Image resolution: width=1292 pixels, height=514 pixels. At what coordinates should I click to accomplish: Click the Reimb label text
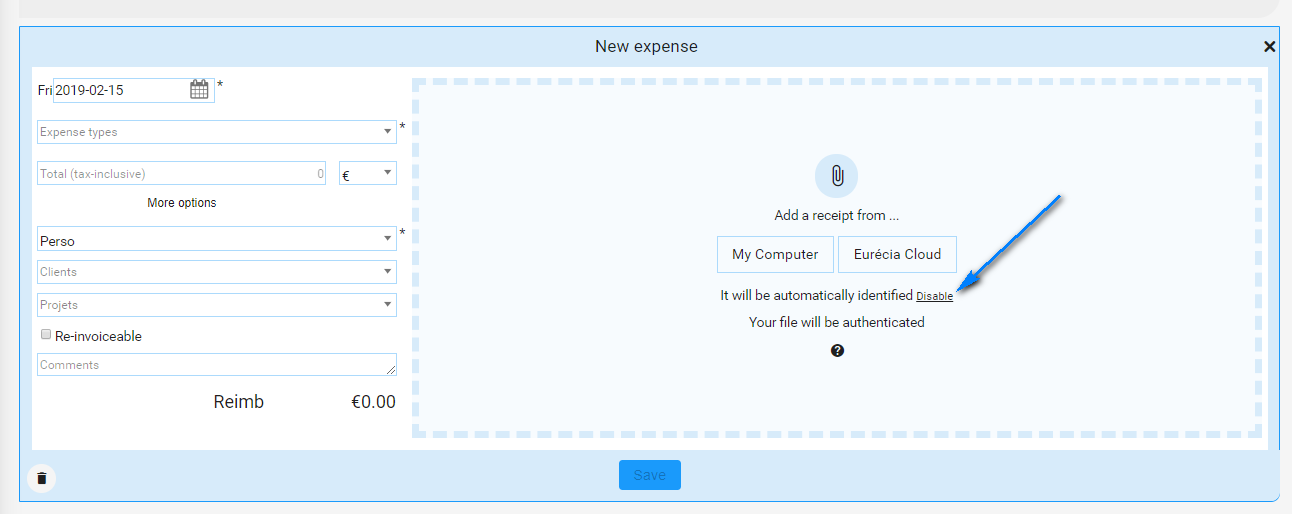click(x=239, y=402)
